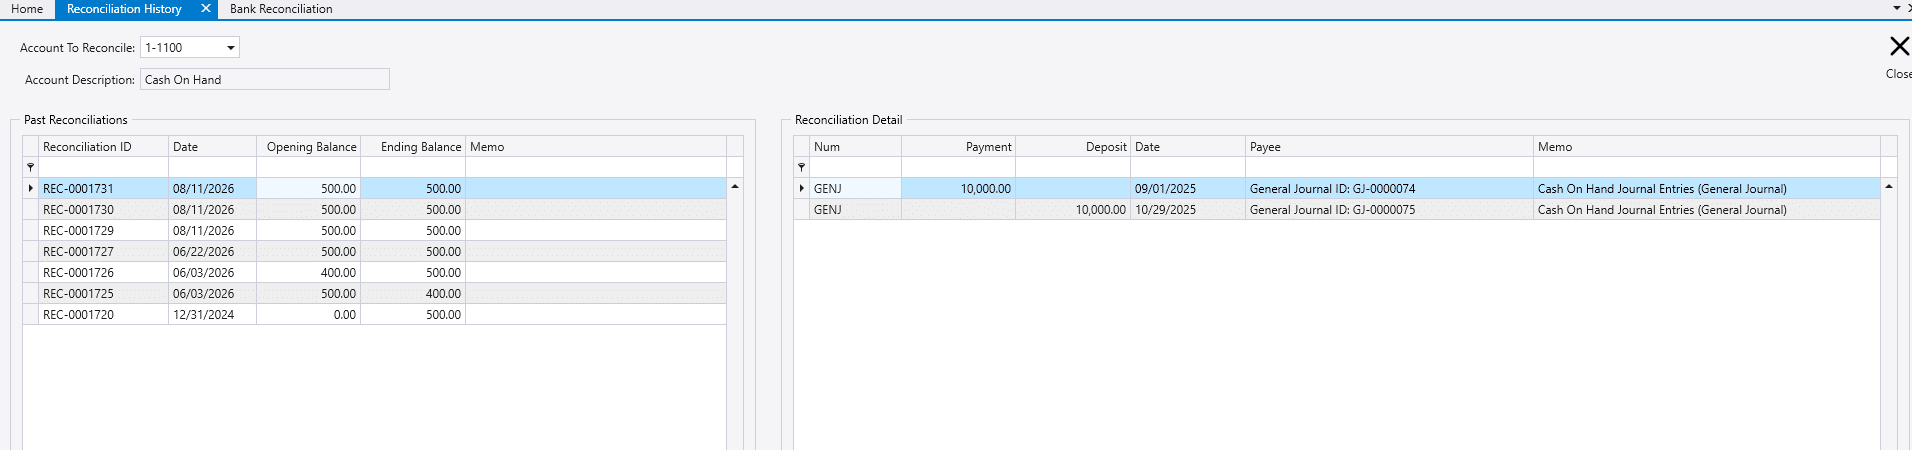Click General Journal ID: GJ-0000075 payee
The width and height of the screenshot is (1912, 450).
(1389, 209)
